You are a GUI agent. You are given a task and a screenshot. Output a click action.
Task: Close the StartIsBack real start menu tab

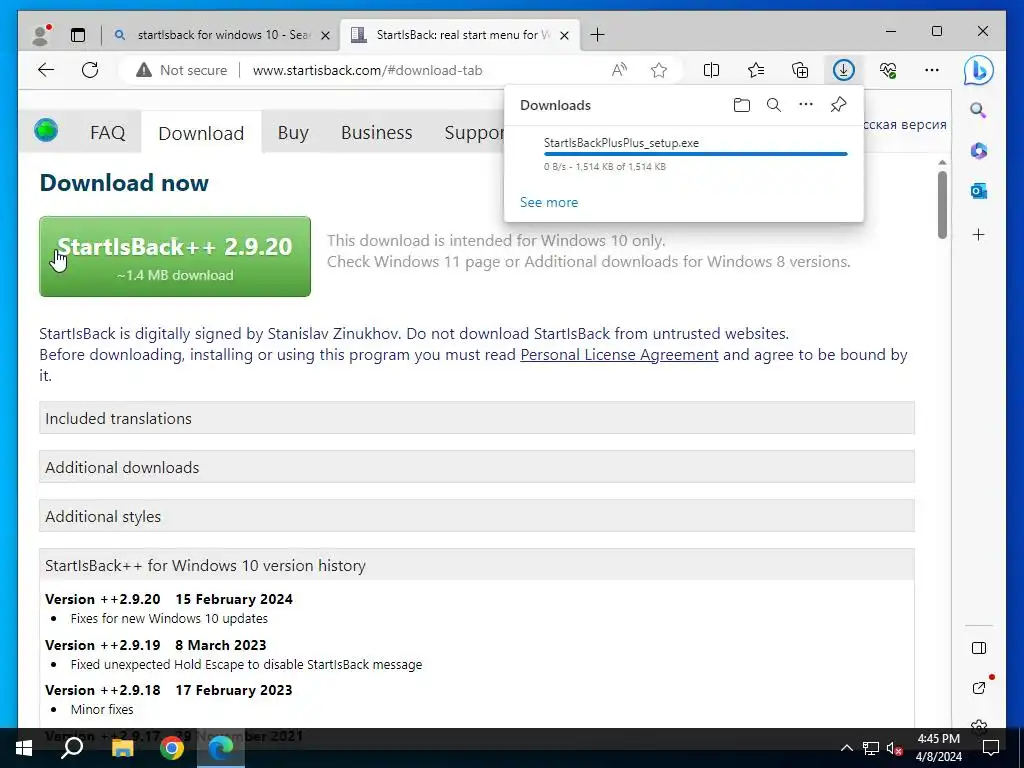(565, 35)
